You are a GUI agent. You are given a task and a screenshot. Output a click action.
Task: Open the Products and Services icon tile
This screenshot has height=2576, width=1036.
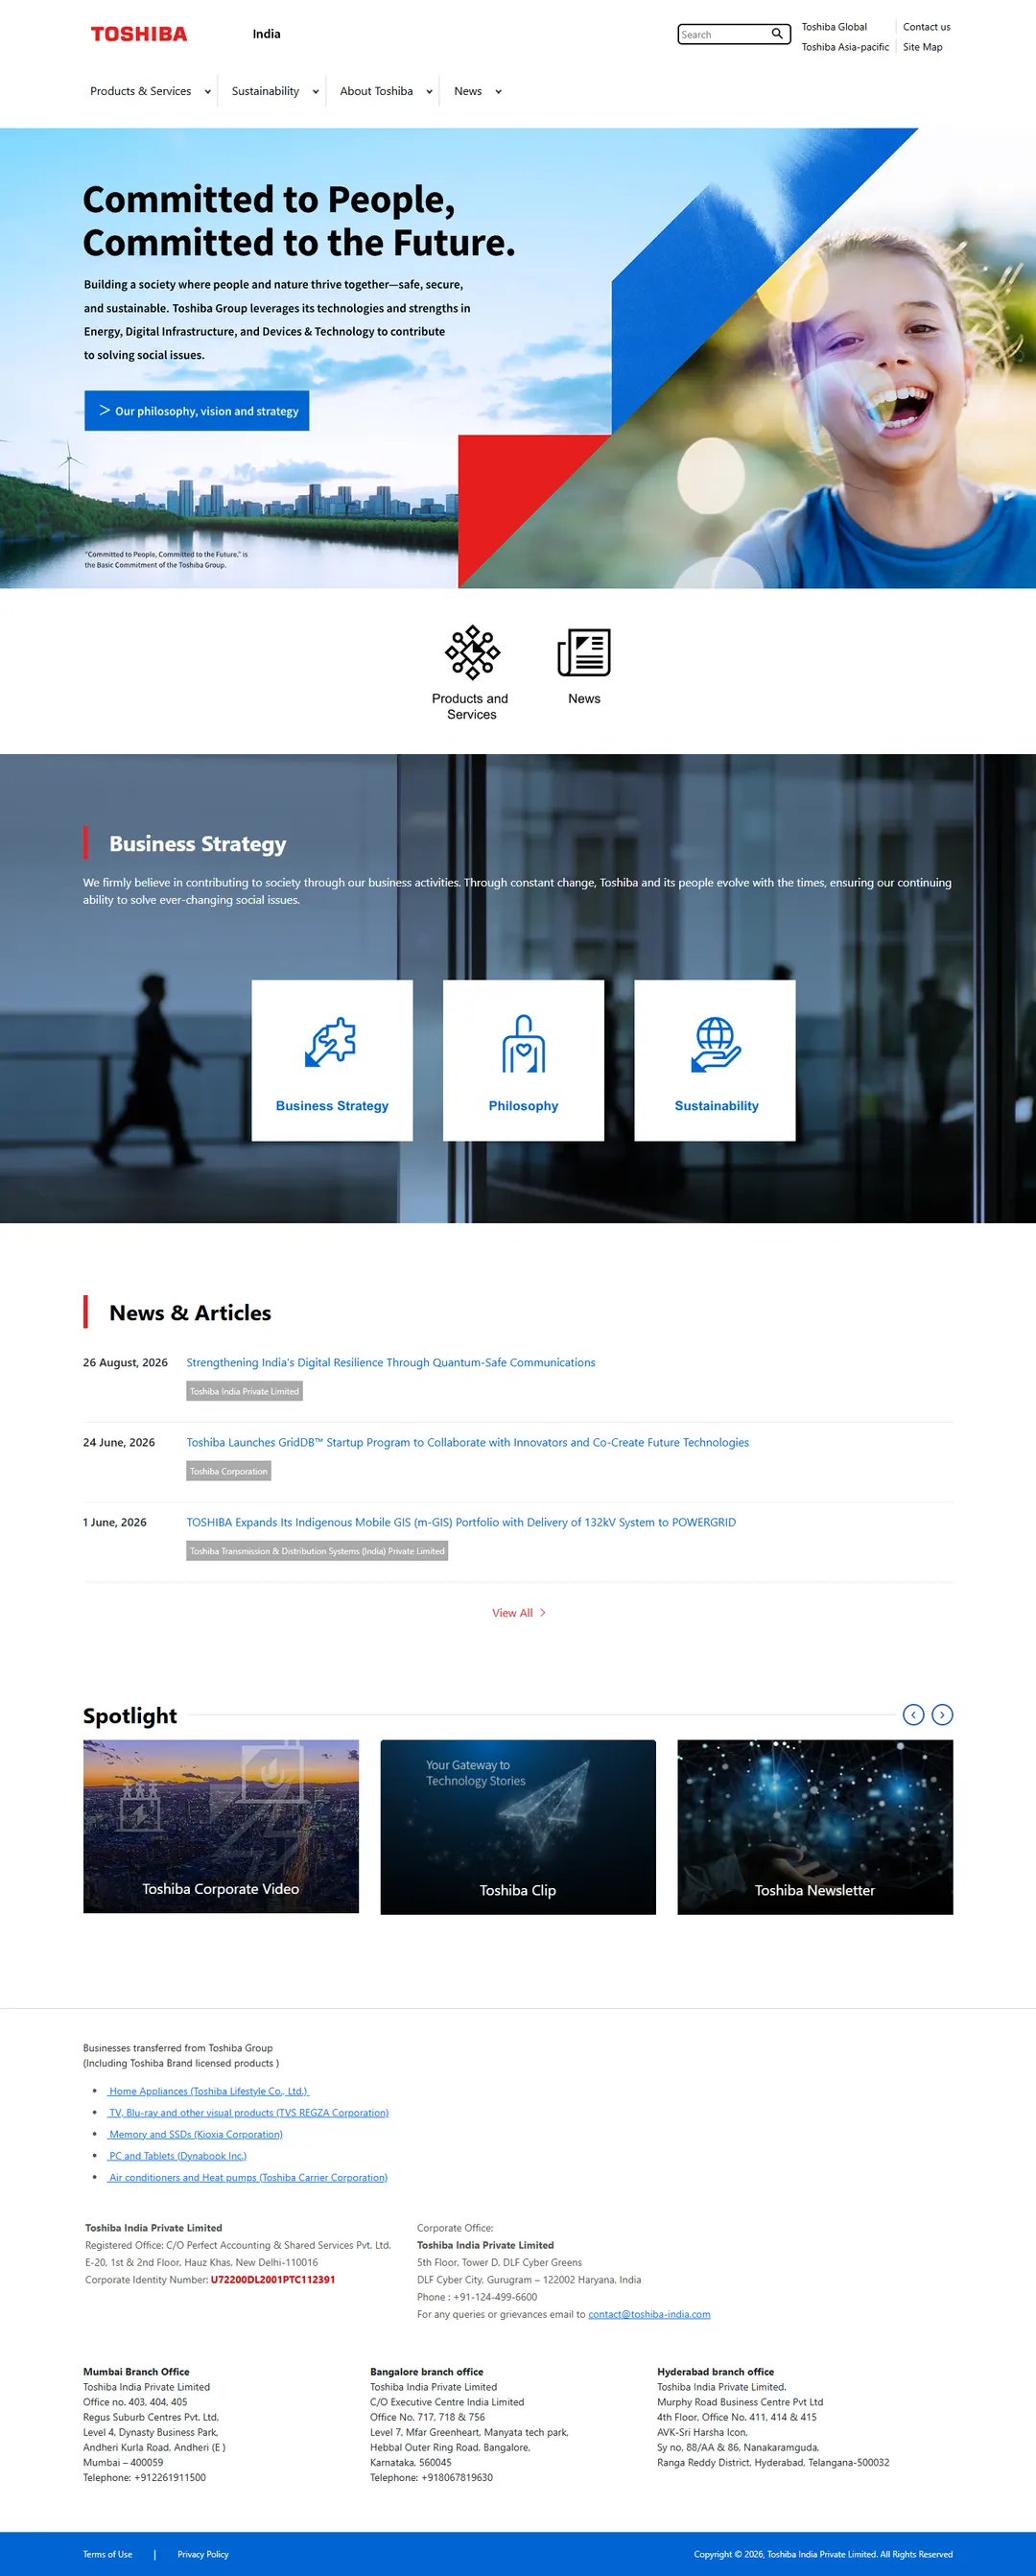point(471,672)
